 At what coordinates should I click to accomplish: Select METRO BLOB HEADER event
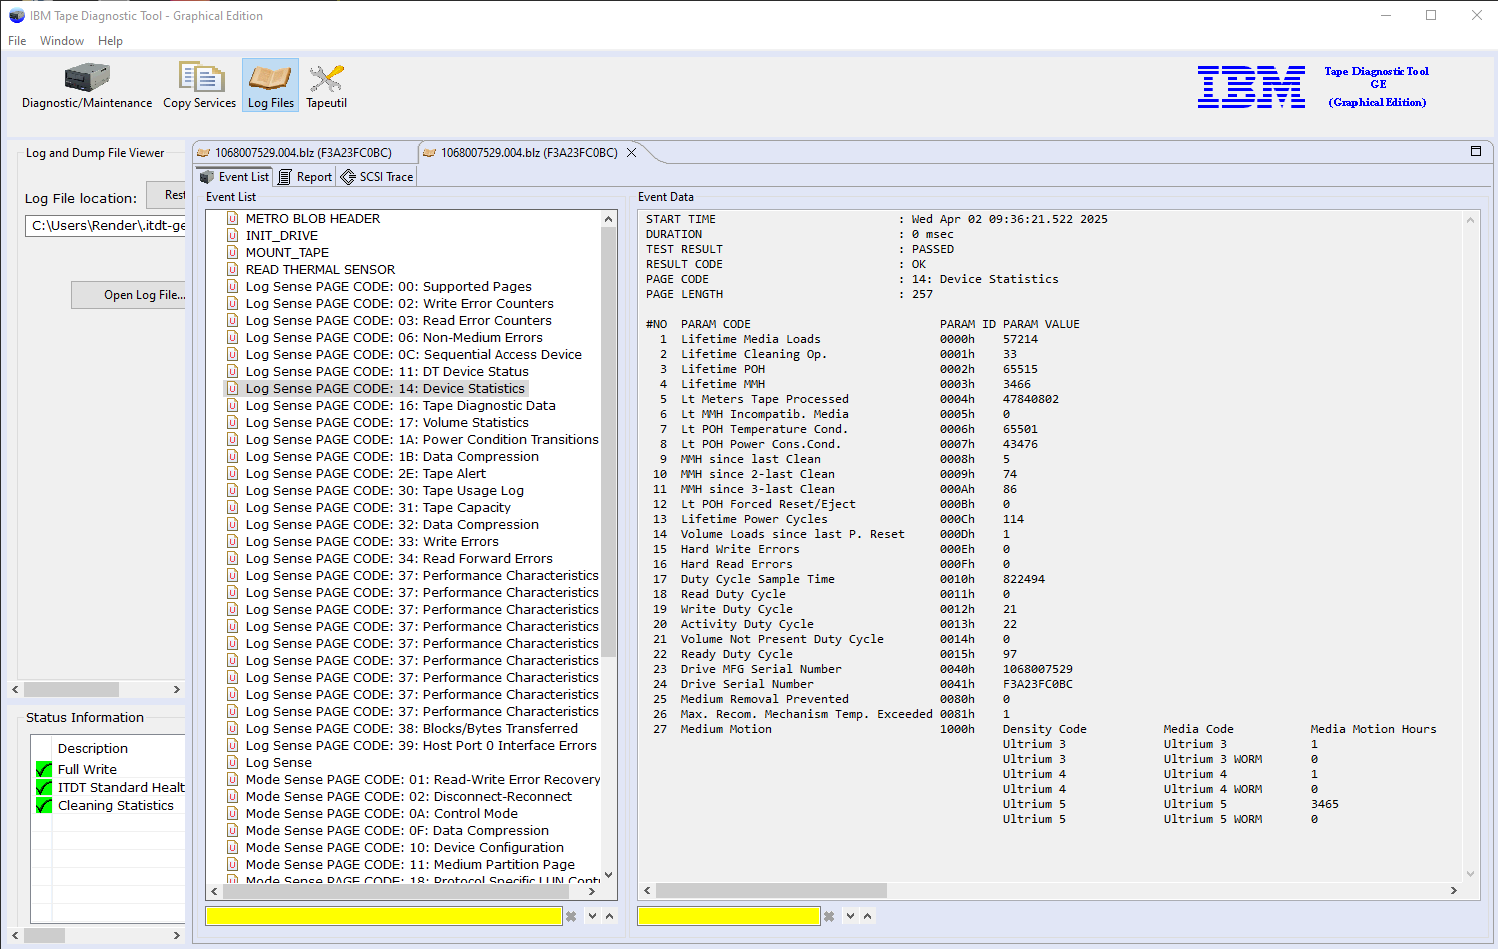[313, 218]
